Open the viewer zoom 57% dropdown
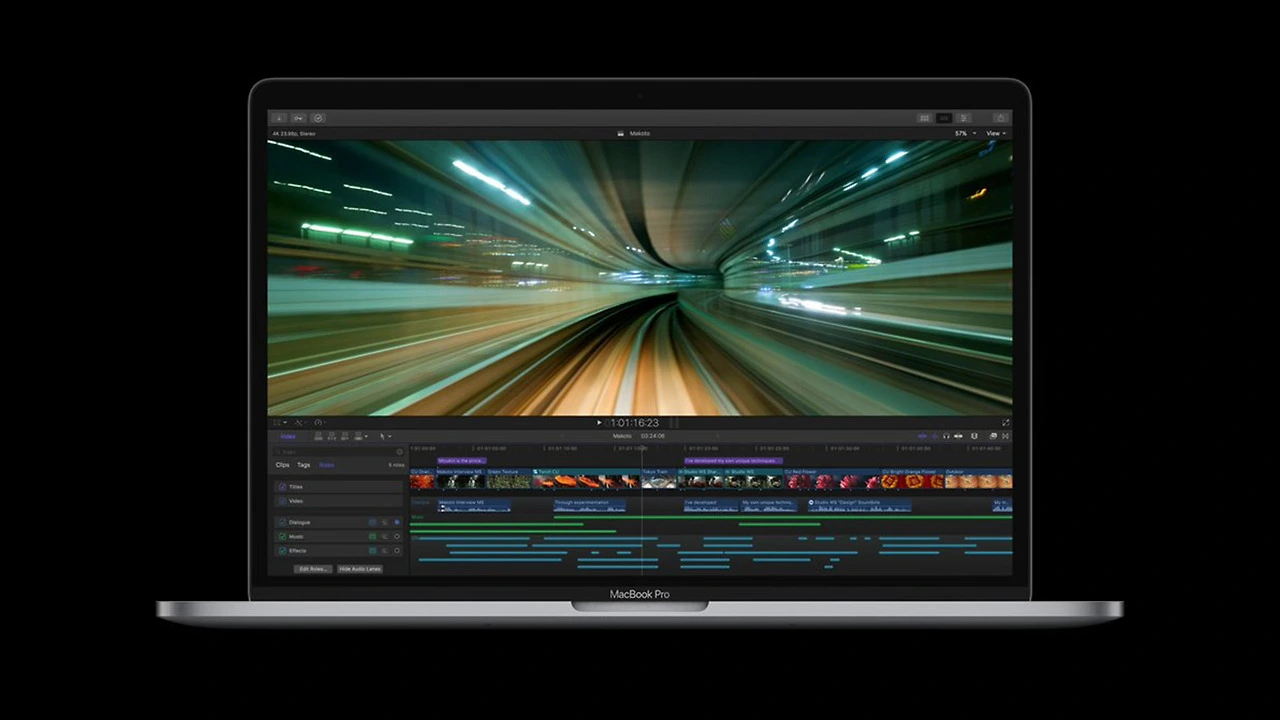Image resolution: width=1280 pixels, height=720 pixels. pos(965,133)
